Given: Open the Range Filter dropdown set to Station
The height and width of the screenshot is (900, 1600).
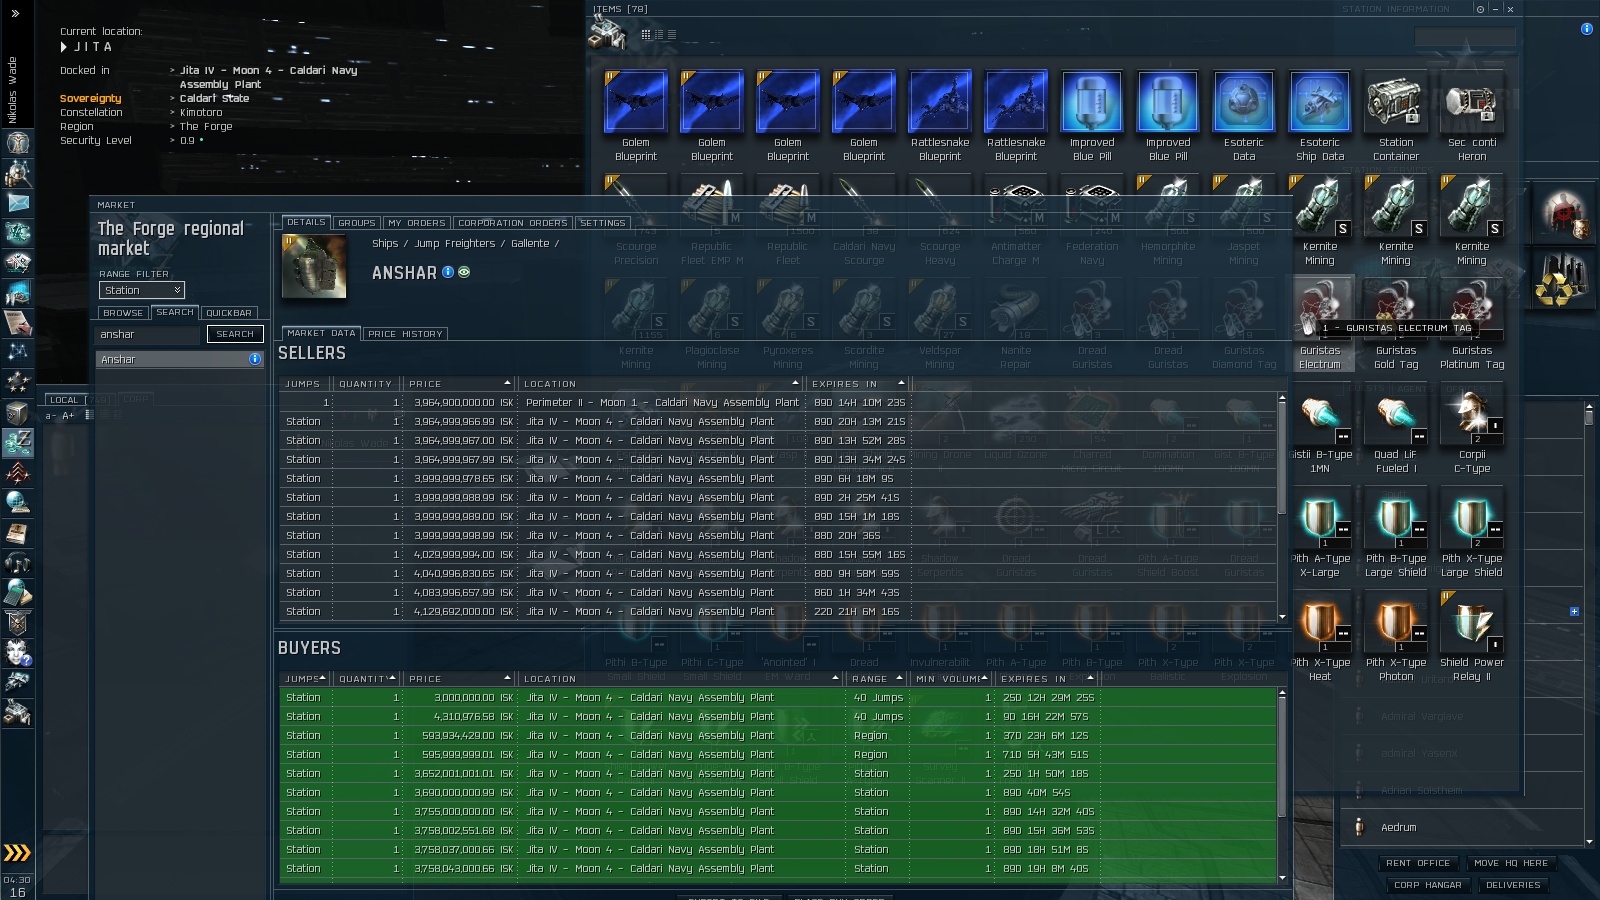Looking at the screenshot, I should click(142, 290).
